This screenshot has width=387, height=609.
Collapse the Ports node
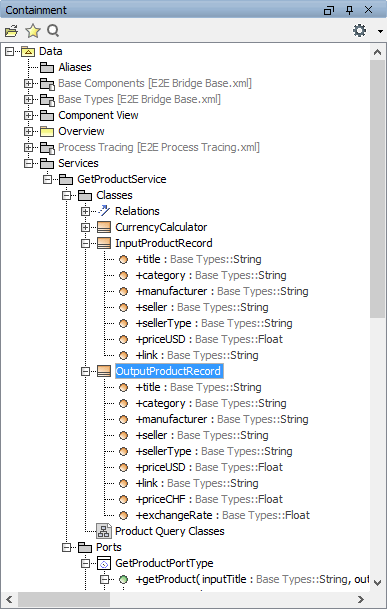[66, 547]
